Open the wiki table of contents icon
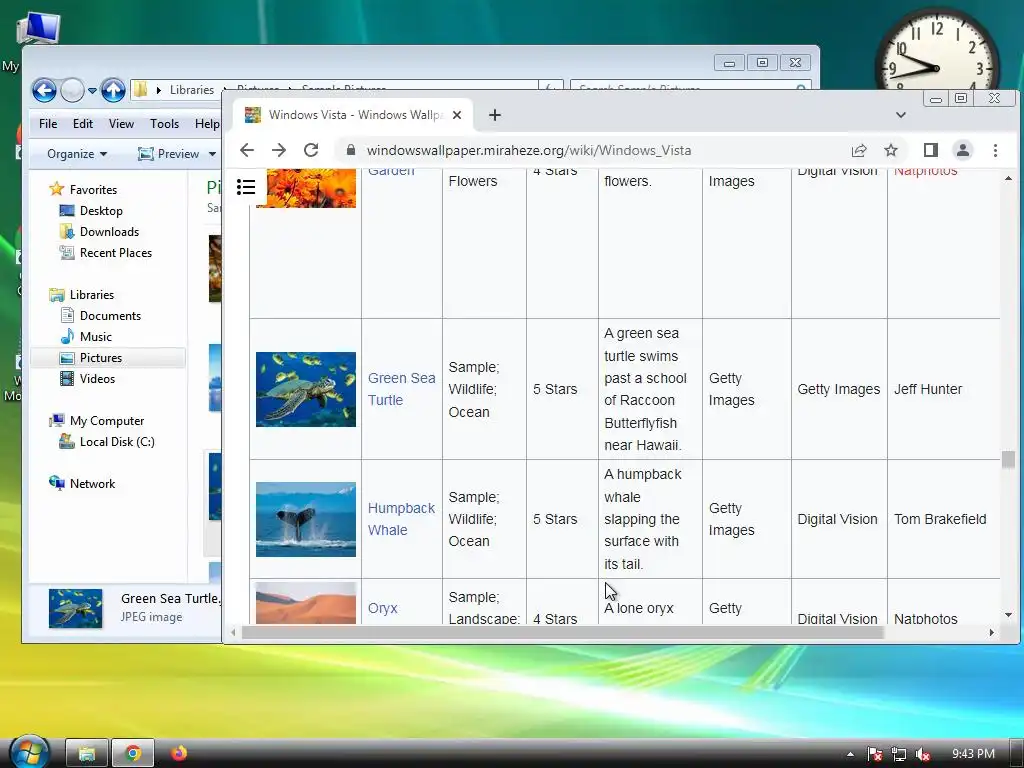This screenshot has width=1024, height=768. click(x=246, y=187)
